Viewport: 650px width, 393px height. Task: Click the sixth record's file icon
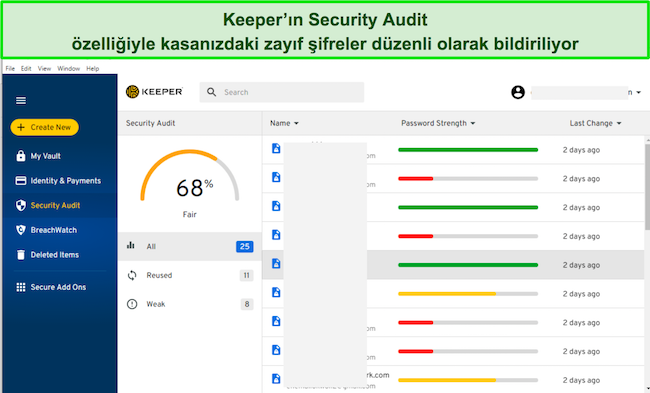click(276, 292)
